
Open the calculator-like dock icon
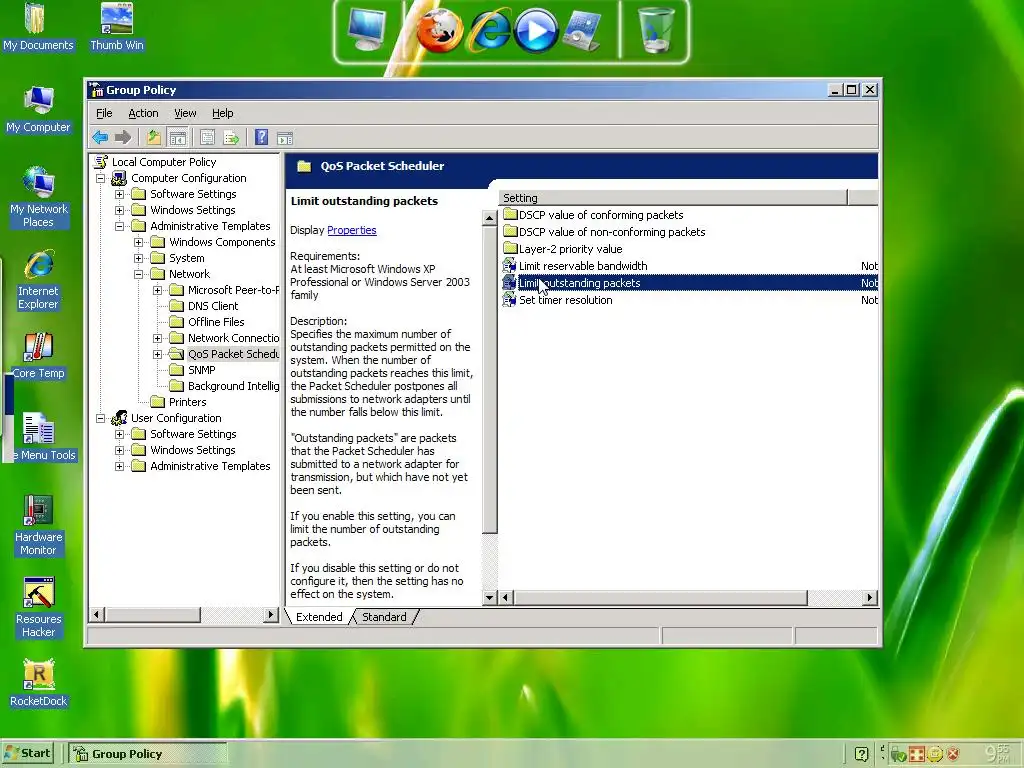click(582, 30)
